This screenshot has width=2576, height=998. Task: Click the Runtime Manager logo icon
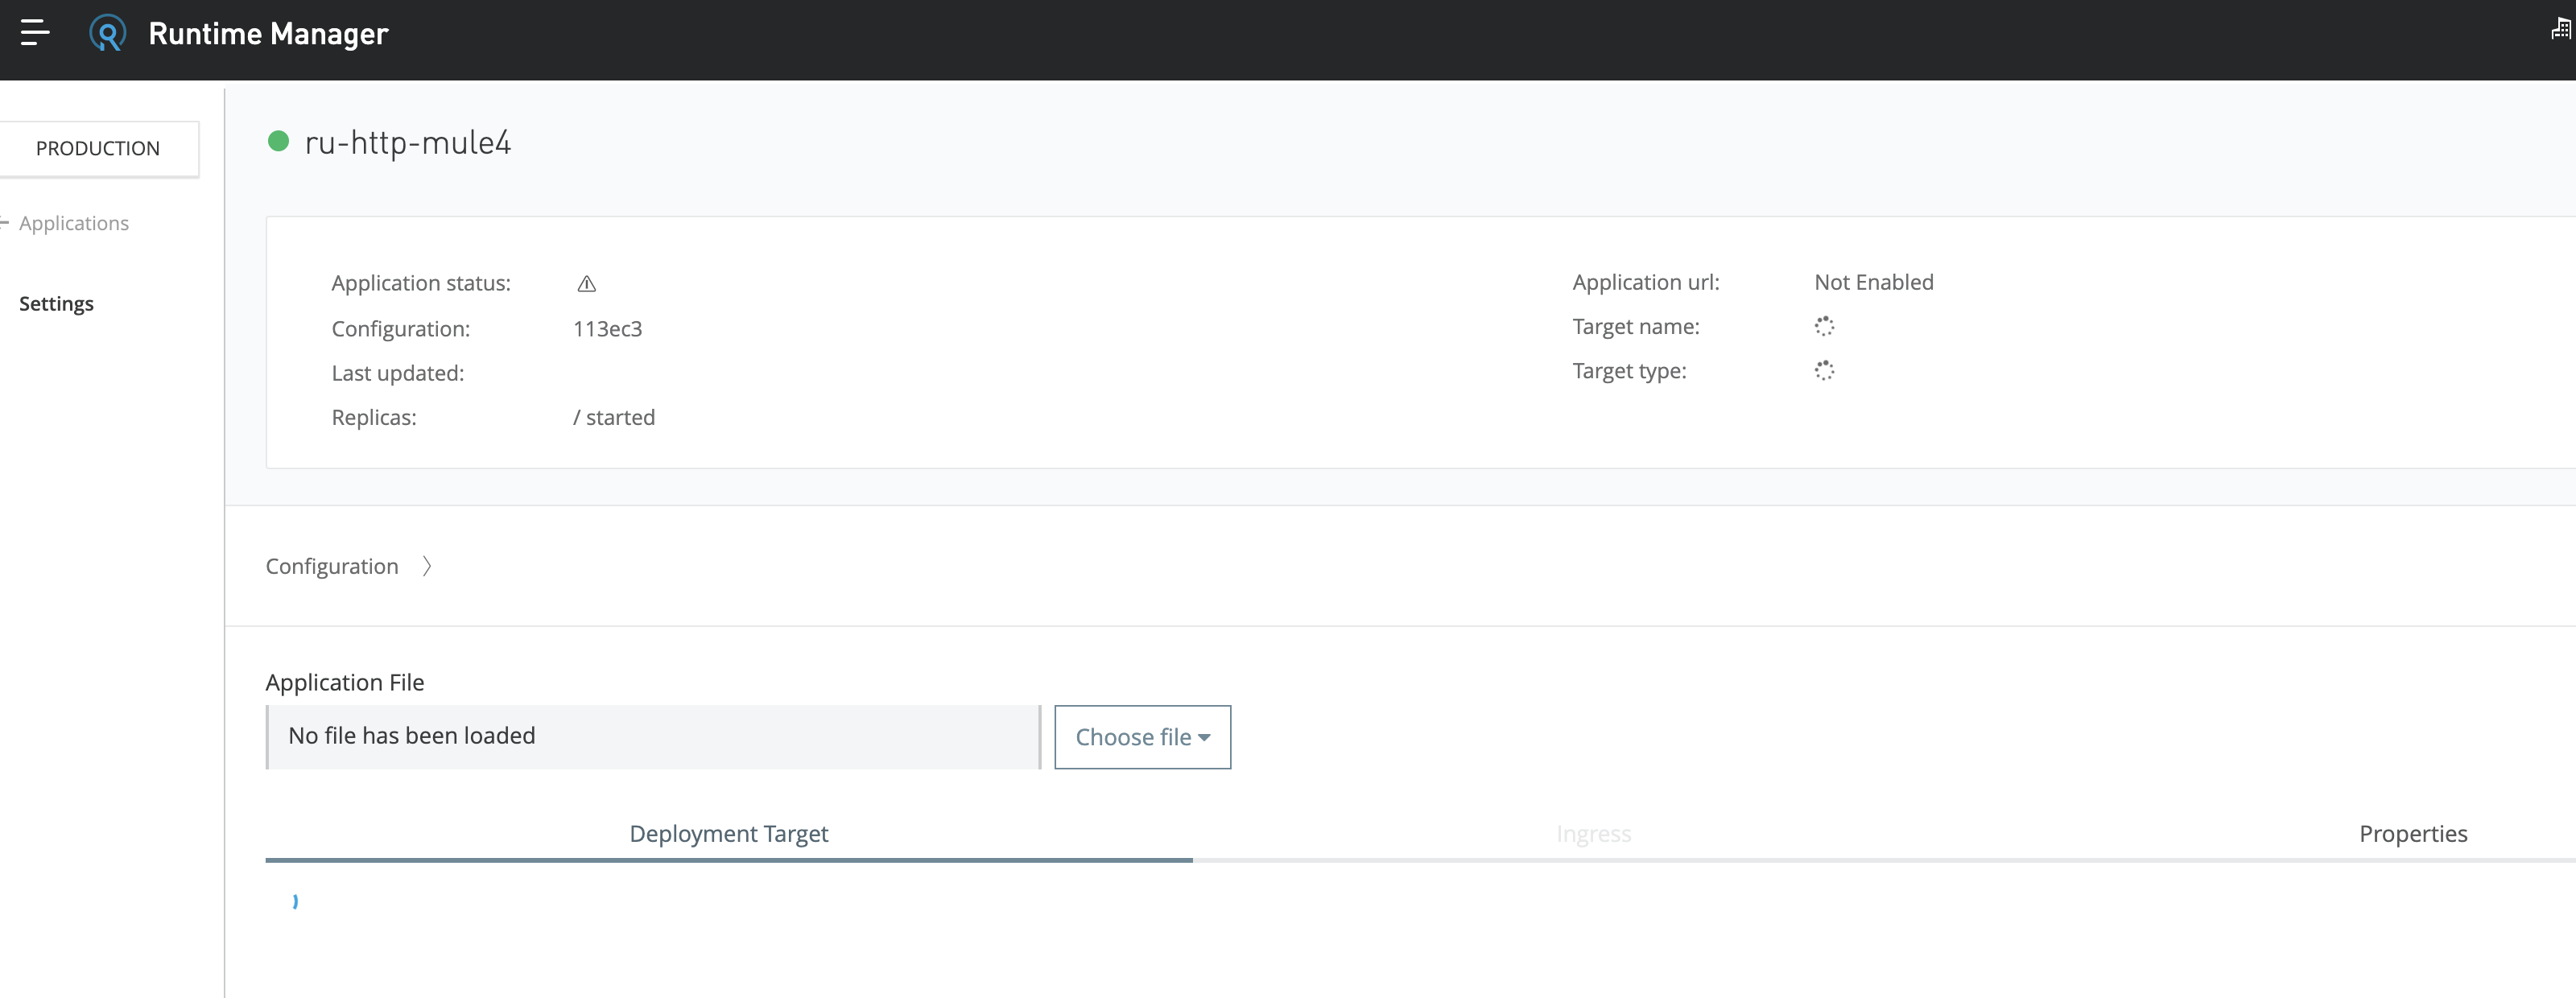[x=108, y=33]
